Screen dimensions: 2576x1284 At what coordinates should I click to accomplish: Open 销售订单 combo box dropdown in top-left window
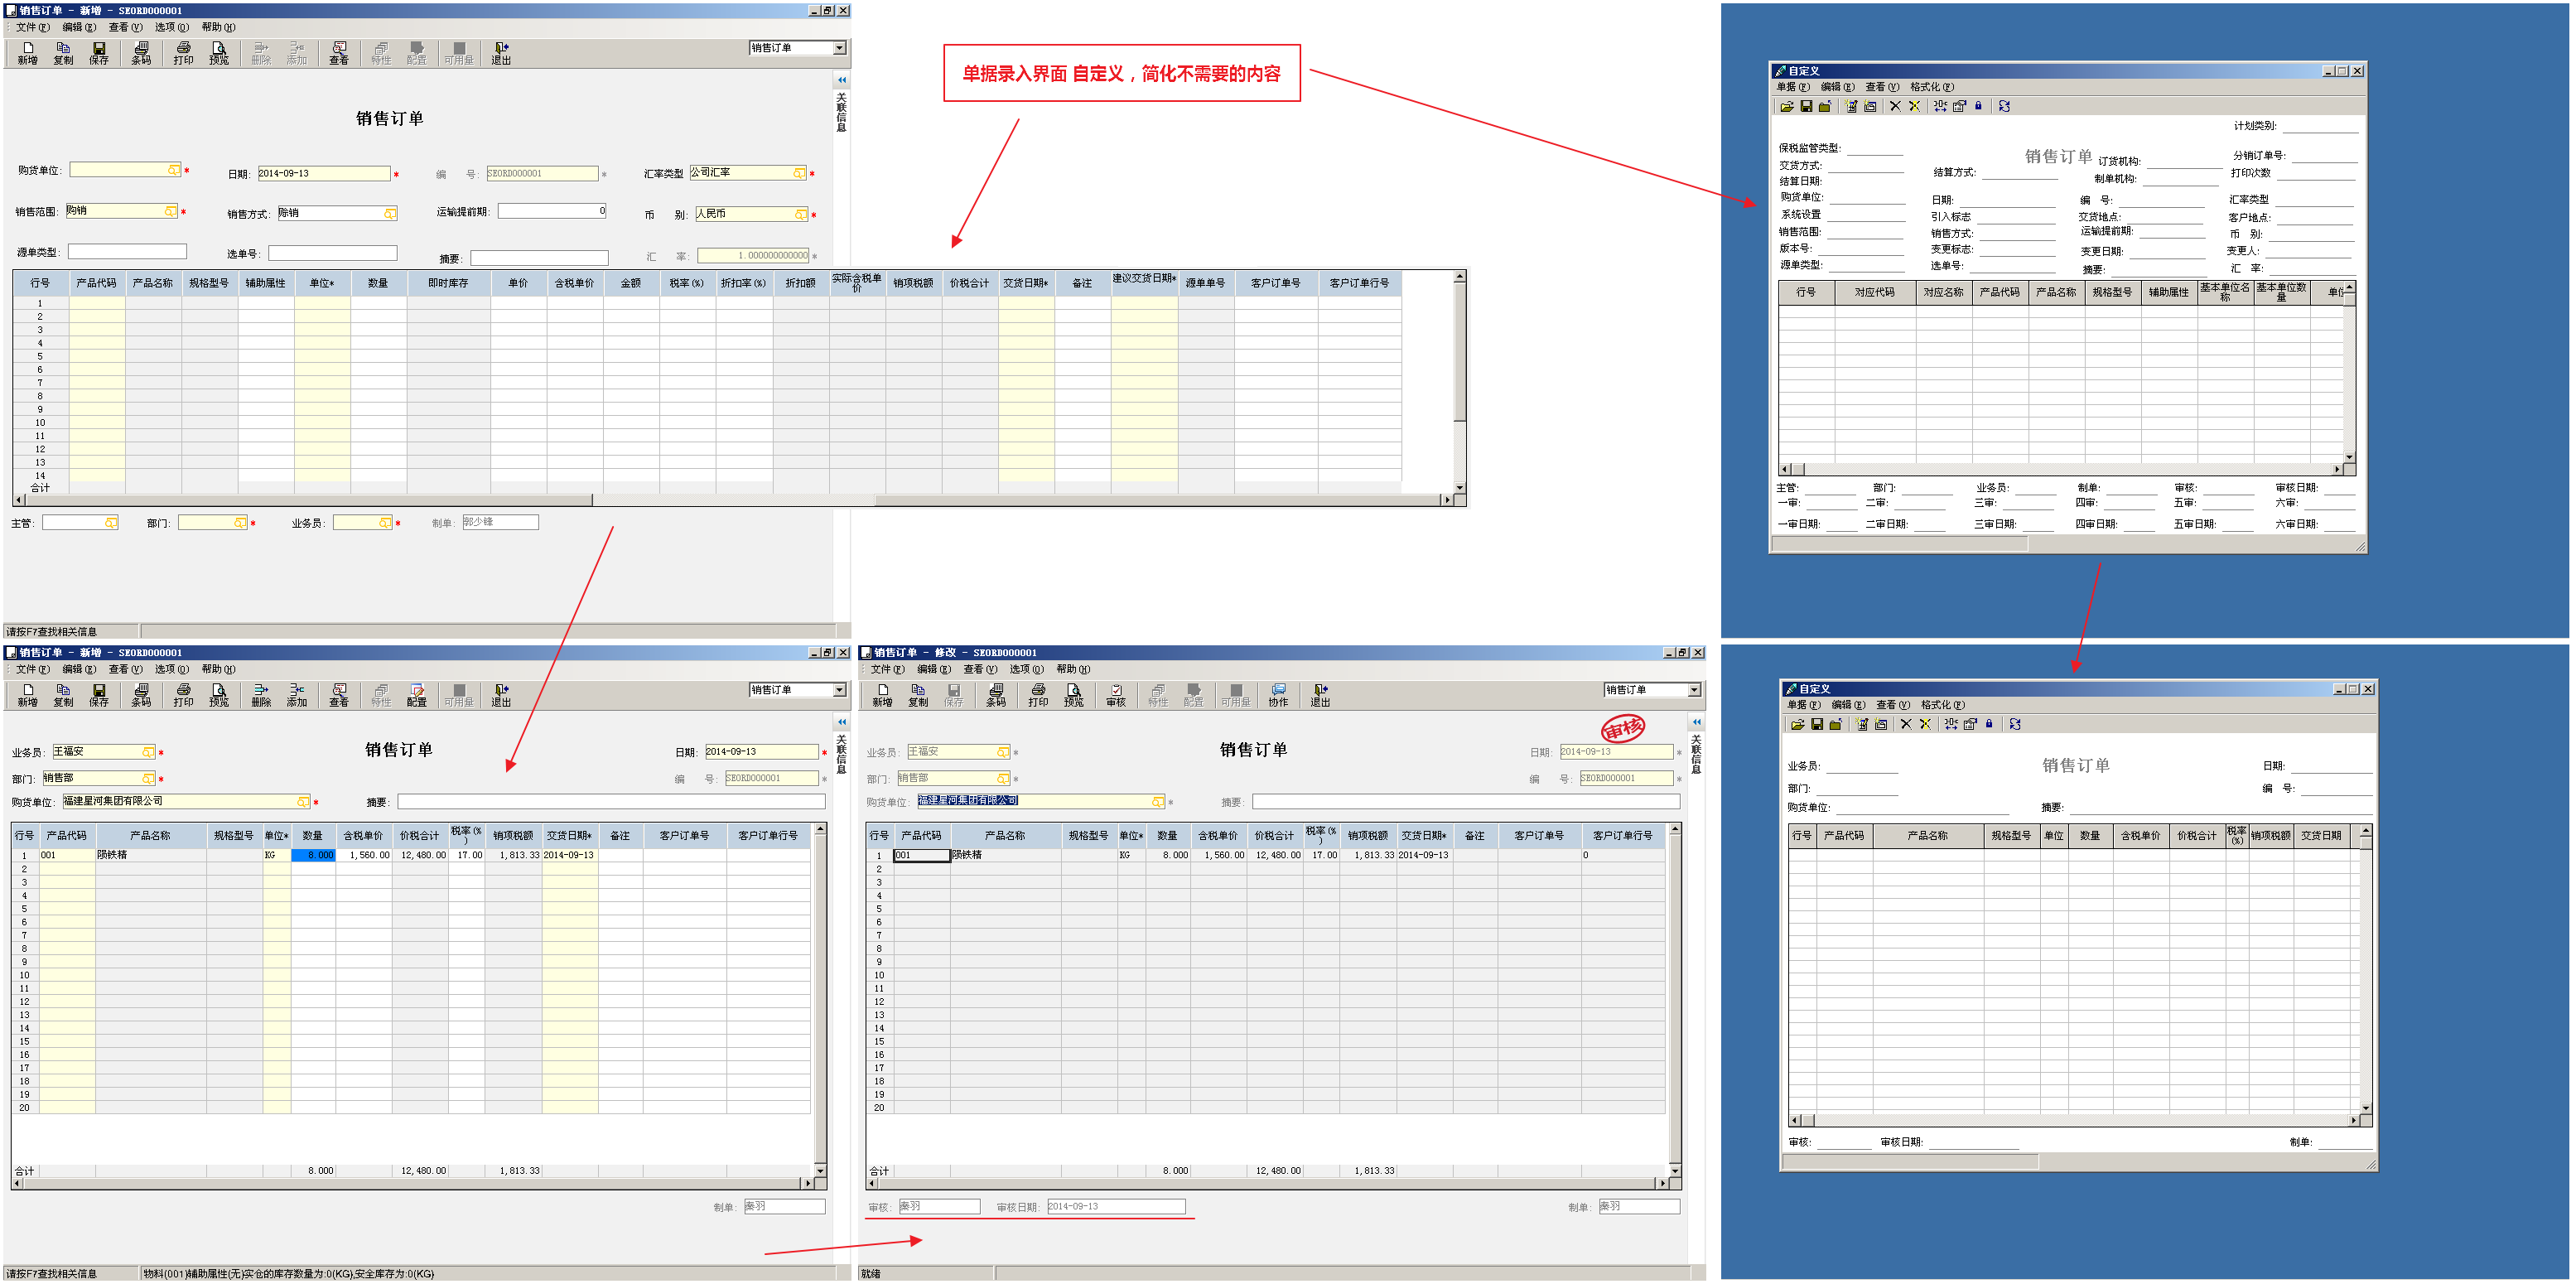(839, 48)
